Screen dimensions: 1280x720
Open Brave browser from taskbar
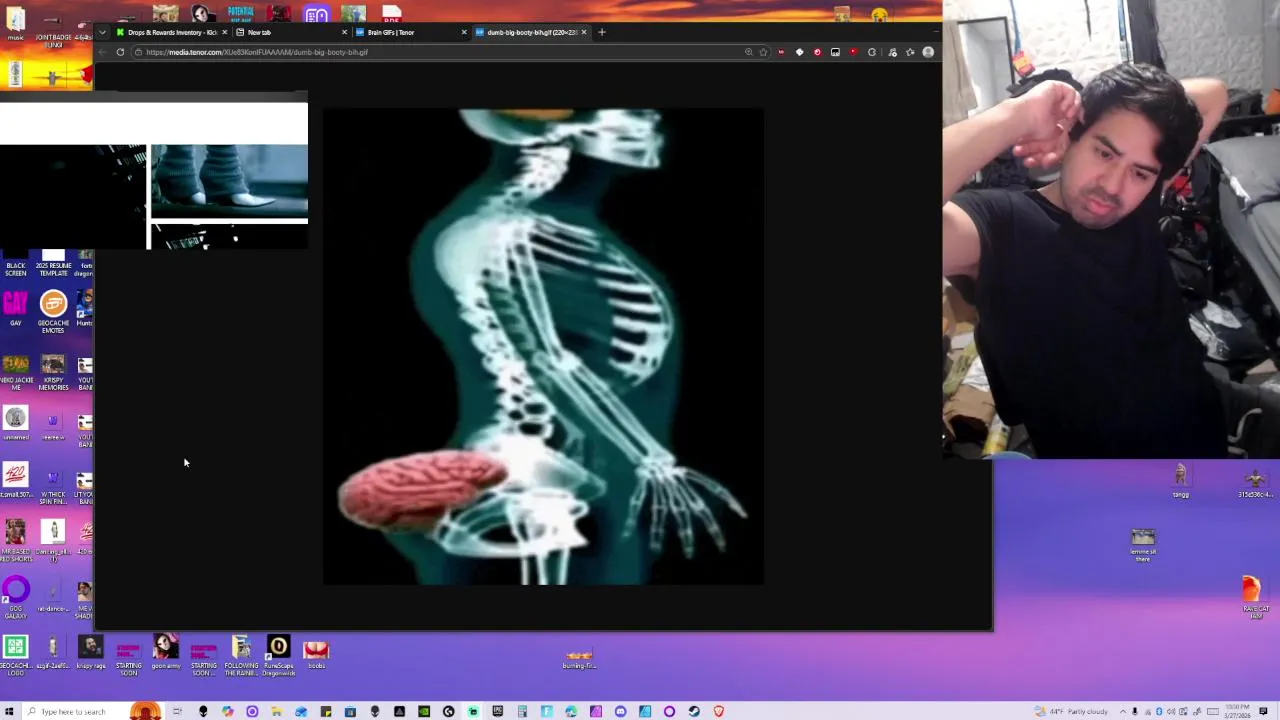719,711
